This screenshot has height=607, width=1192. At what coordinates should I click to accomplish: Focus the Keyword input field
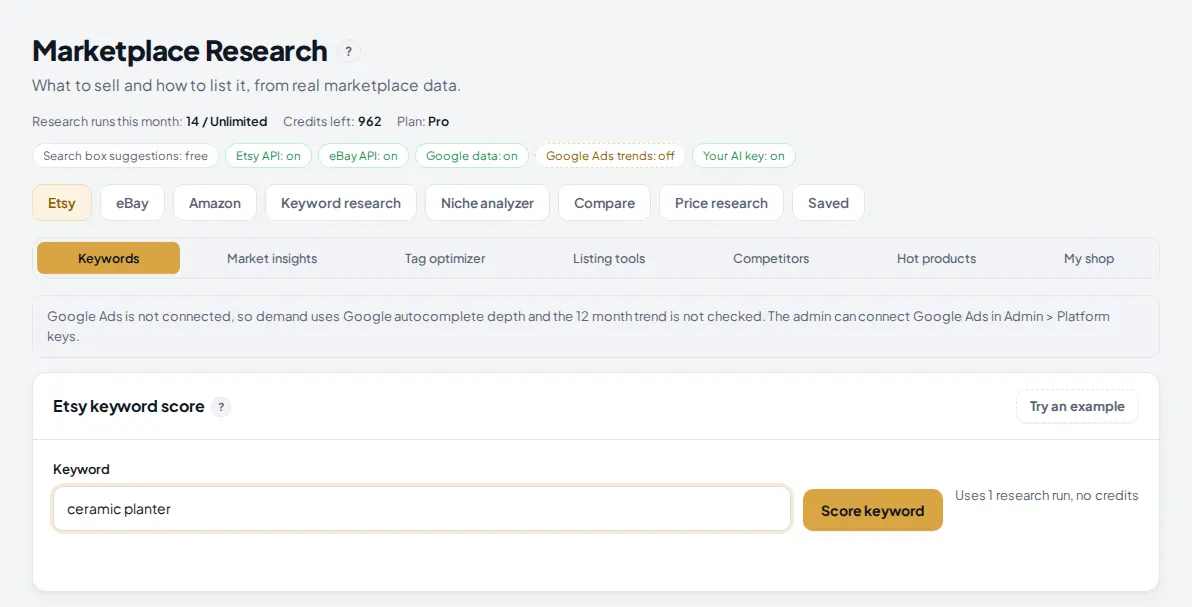pyautogui.click(x=422, y=509)
